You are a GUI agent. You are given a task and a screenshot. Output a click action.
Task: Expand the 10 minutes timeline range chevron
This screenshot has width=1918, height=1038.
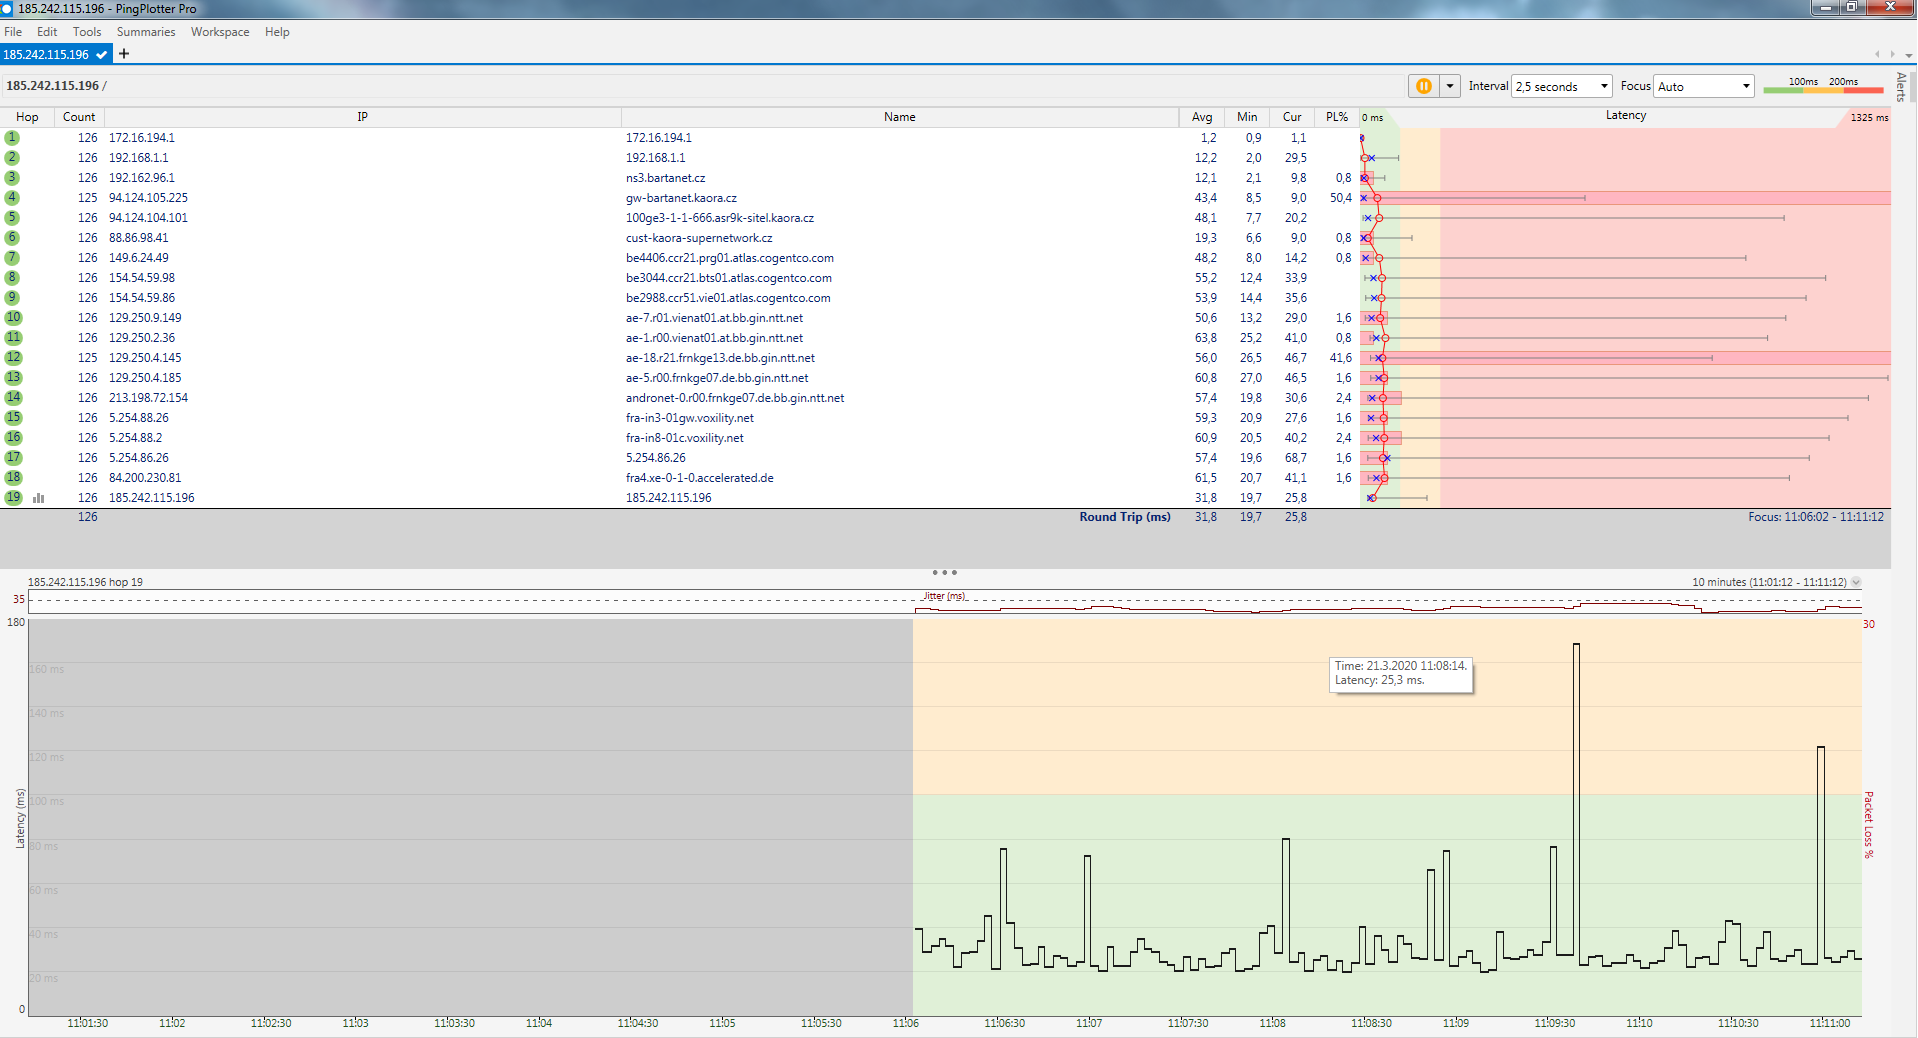tap(1856, 582)
